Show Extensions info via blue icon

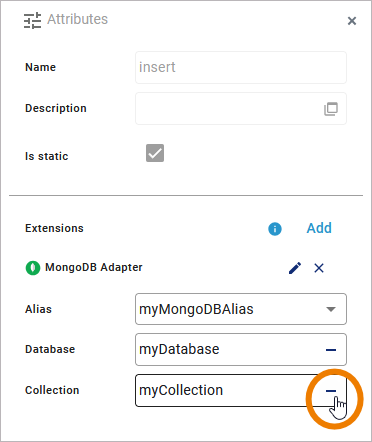coord(275,229)
